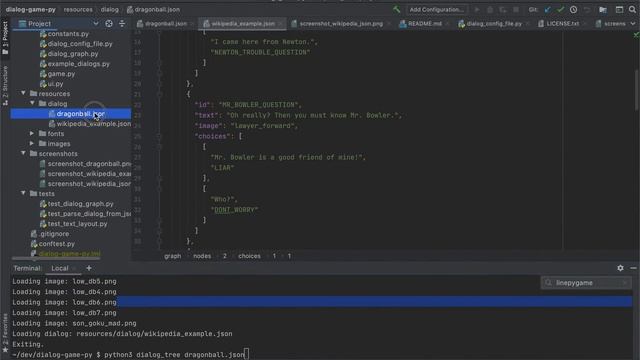Click terminal search field with linepygame
This screenshot has width=640, height=360.
(586, 282)
